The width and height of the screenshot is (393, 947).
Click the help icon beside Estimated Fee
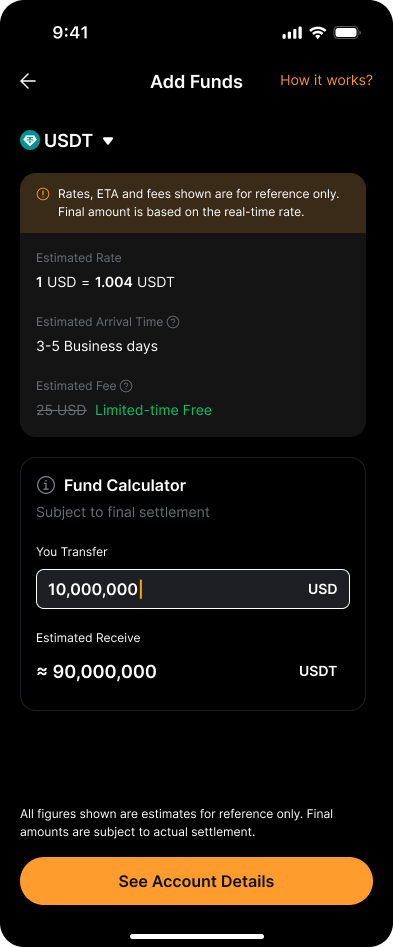click(126, 386)
